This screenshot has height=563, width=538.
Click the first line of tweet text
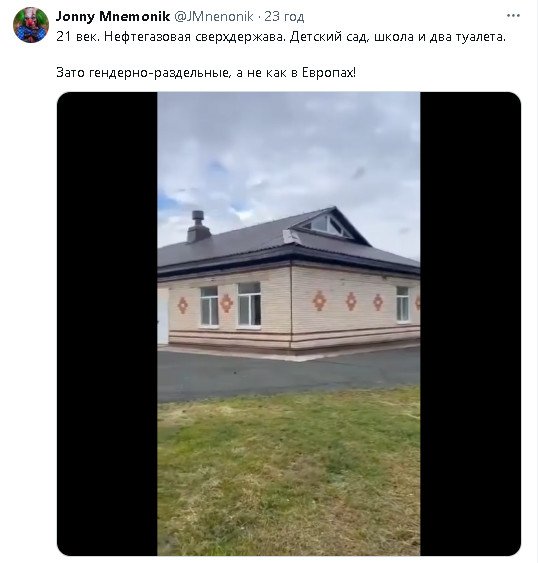point(281,37)
